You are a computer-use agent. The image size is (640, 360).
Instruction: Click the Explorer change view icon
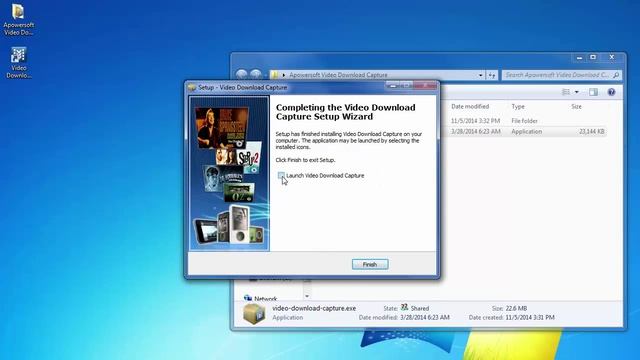point(566,92)
